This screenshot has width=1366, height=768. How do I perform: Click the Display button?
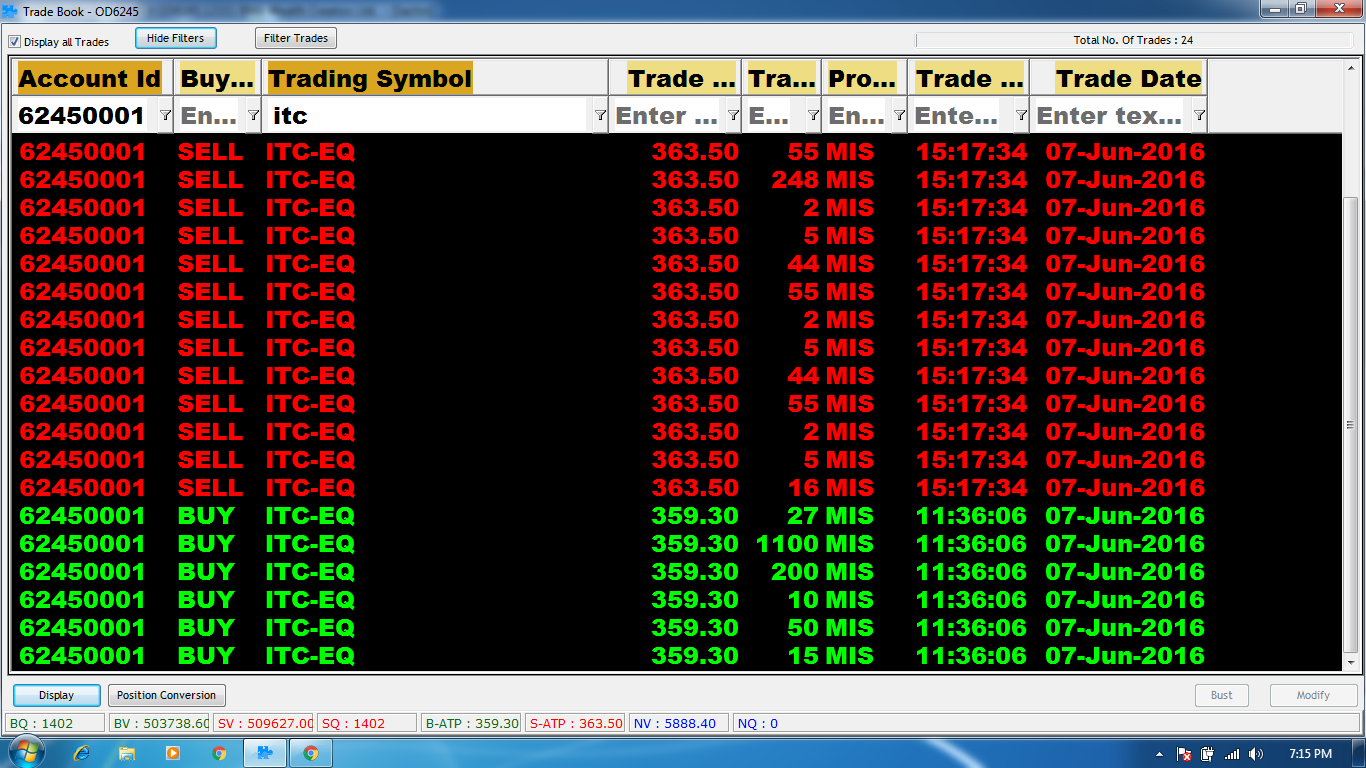click(x=57, y=695)
